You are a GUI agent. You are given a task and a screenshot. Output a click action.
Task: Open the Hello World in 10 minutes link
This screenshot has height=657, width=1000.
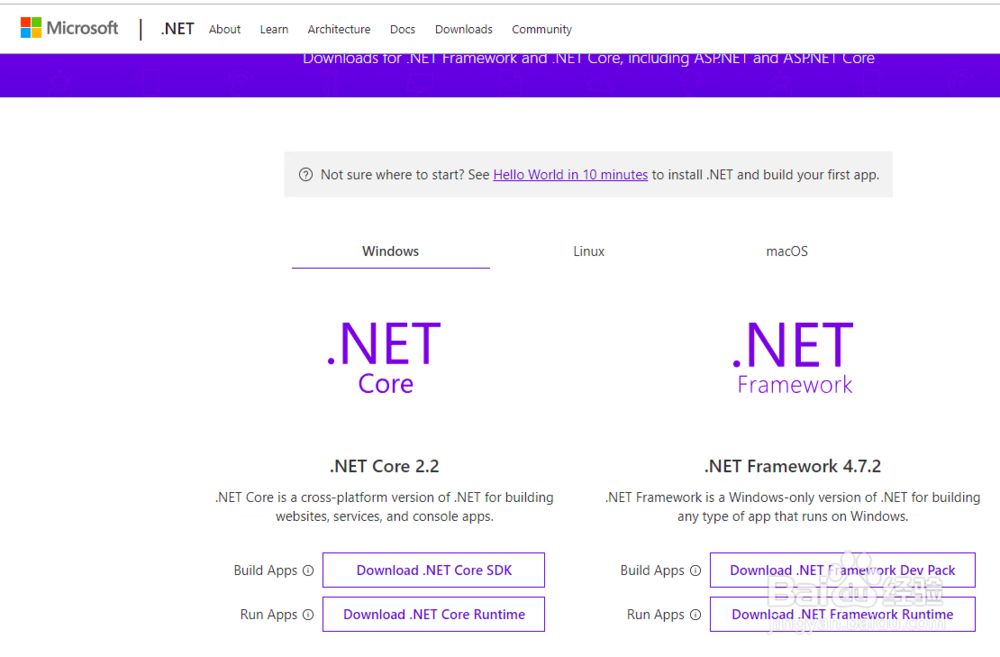coord(570,174)
